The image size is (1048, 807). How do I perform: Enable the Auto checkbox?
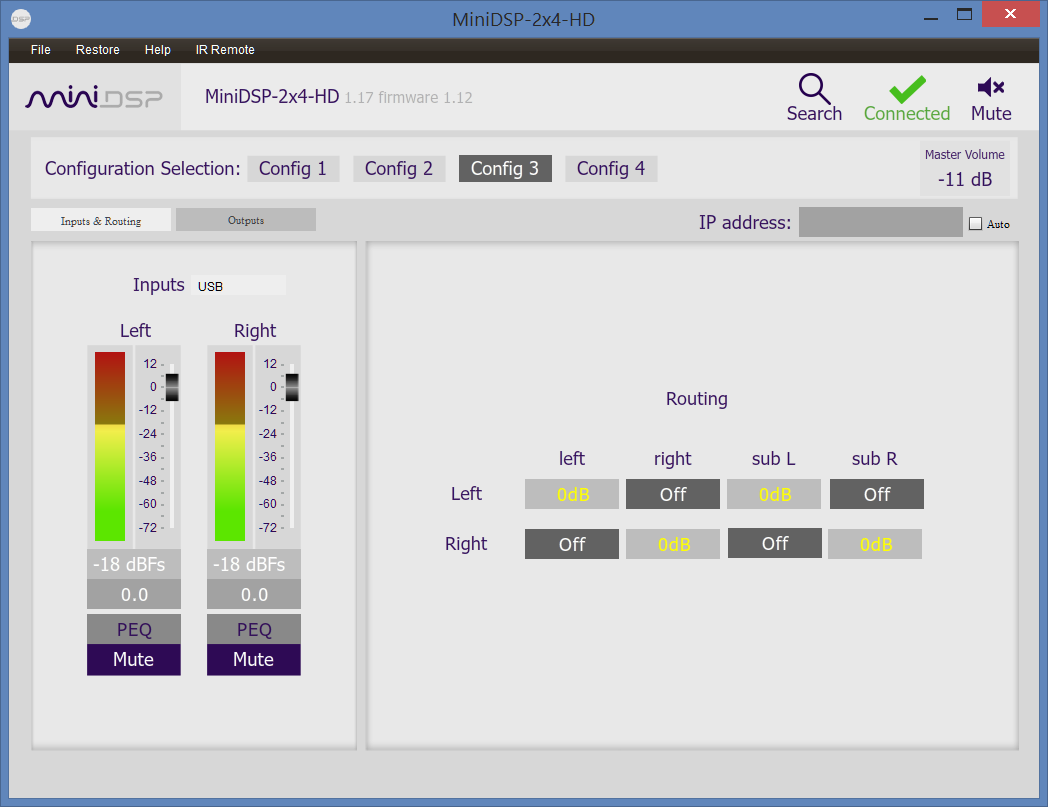click(976, 224)
